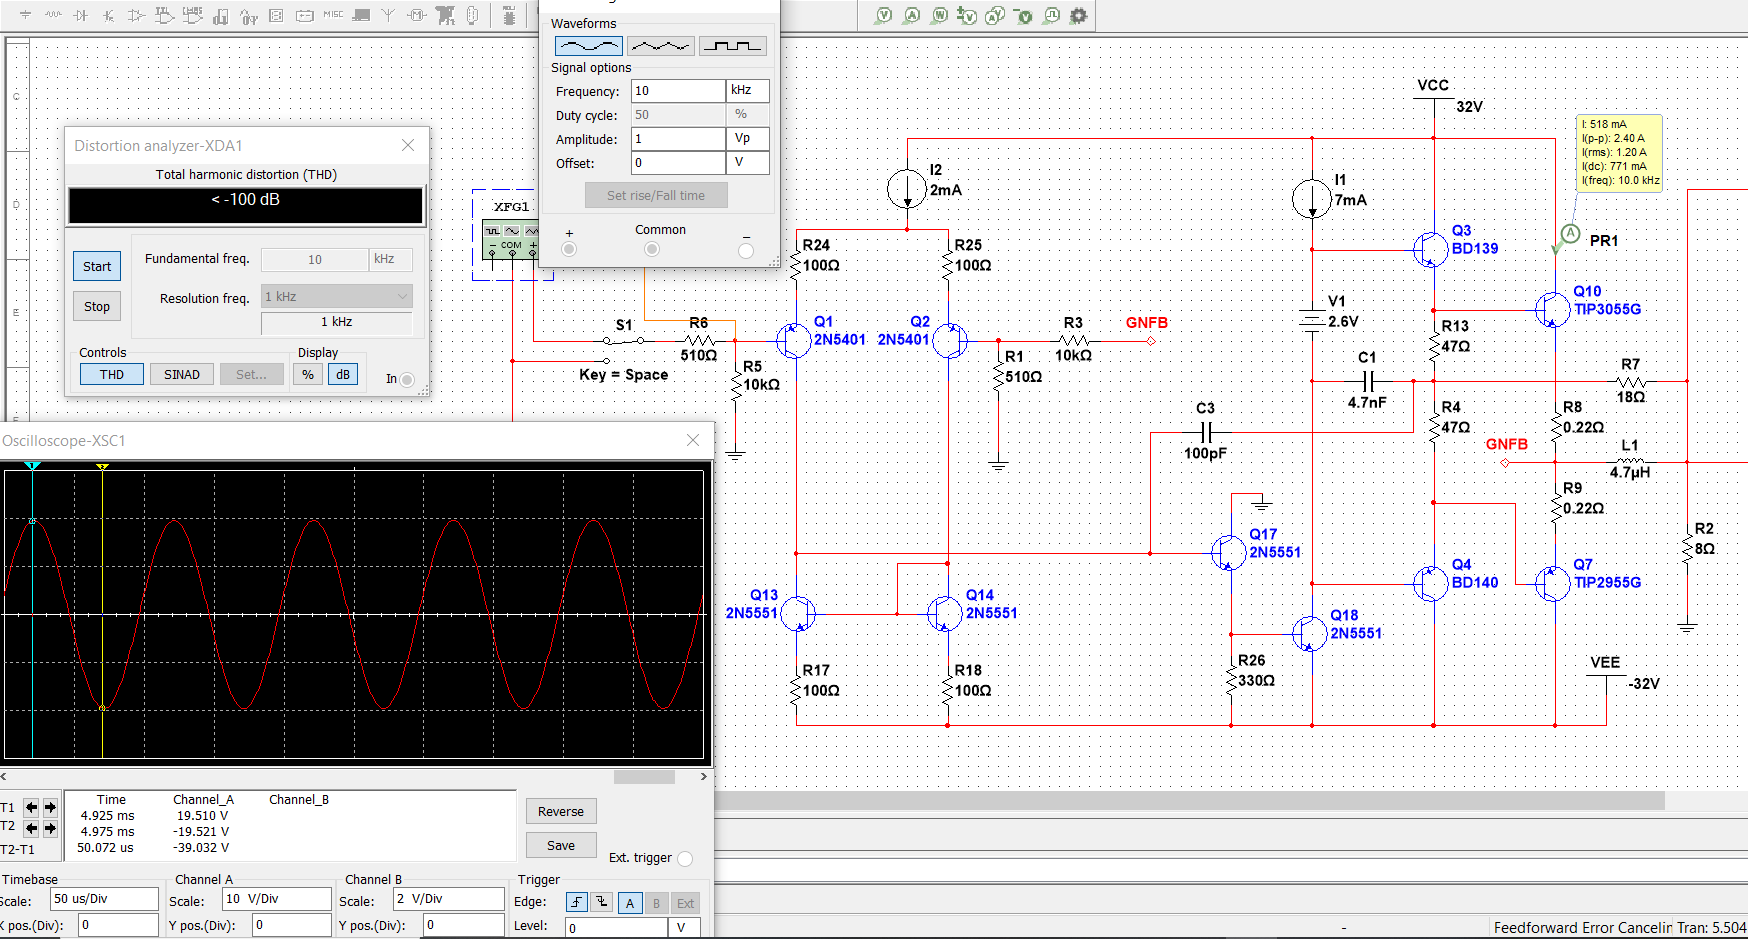Select falling edge trigger icon
This screenshot has height=939, width=1748.
(x=601, y=902)
